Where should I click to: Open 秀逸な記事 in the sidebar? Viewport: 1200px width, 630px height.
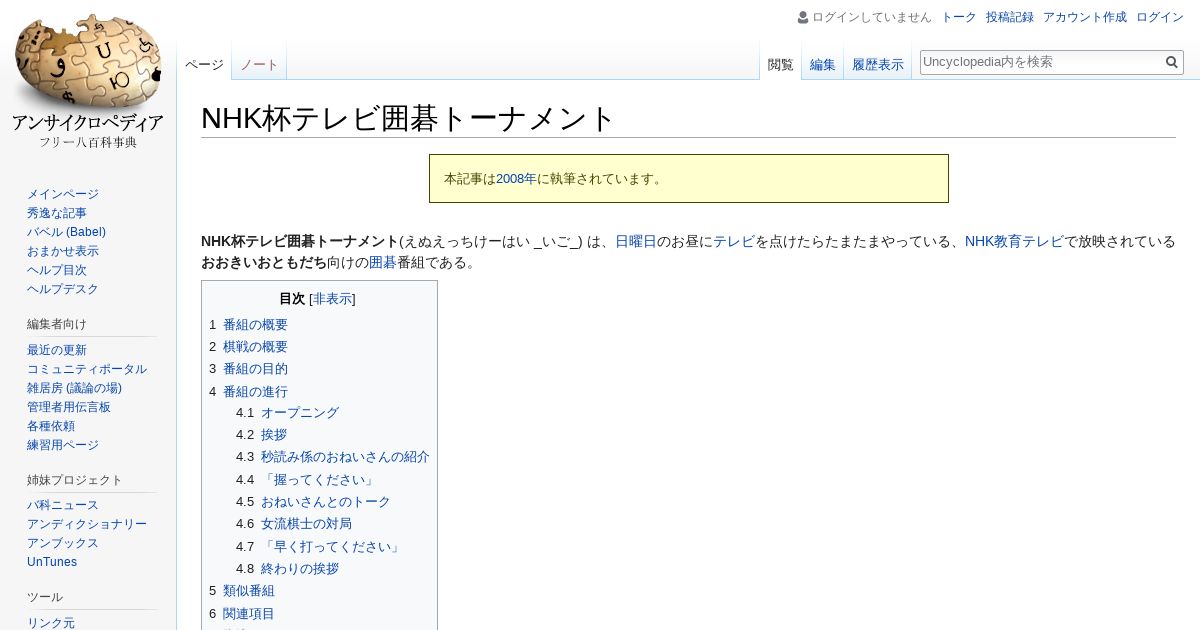(x=57, y=213)
